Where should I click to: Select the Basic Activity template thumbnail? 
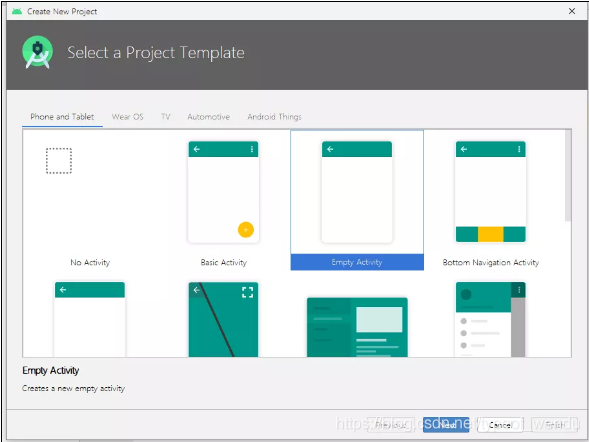click(224, 192)
